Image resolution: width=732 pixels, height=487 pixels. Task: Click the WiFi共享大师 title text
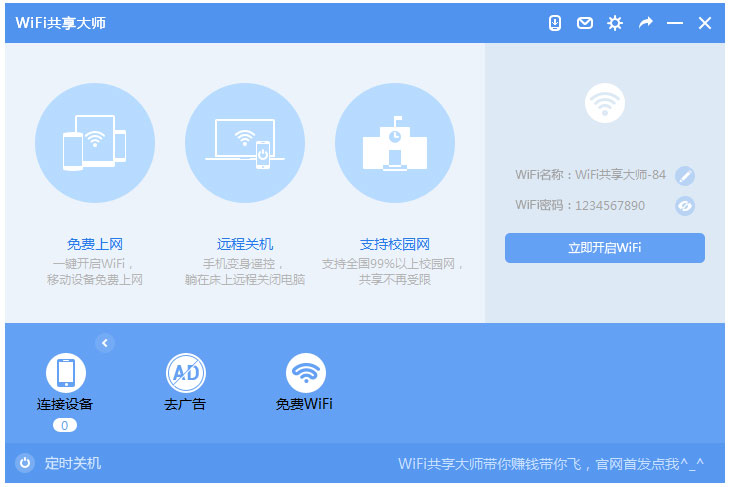point(61,23)
